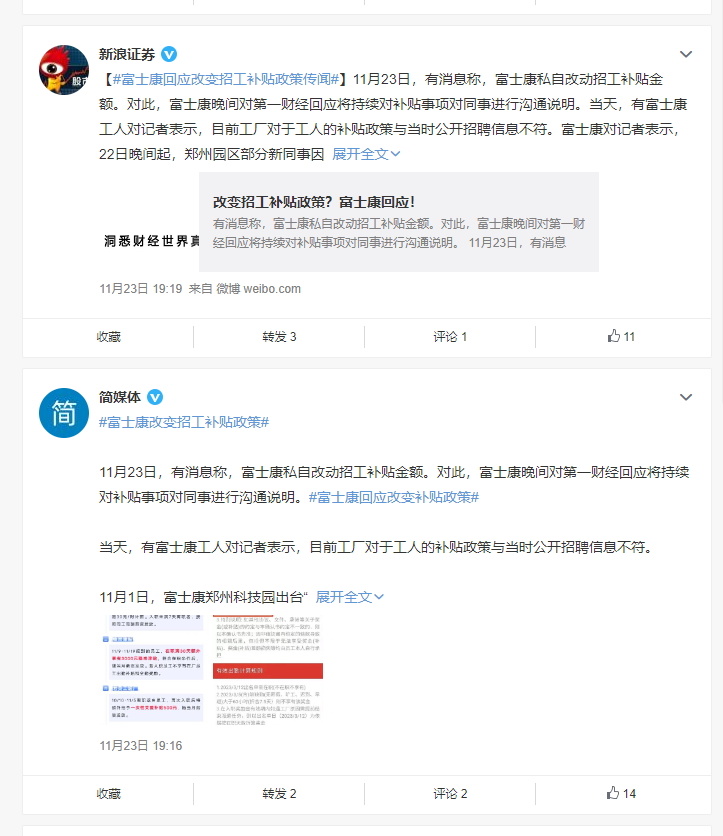The width and height of the screenshot is (723, 836).
Task: Open 评论 1 comments on the 新浪证券 post
Action: [x=449, y=336]
